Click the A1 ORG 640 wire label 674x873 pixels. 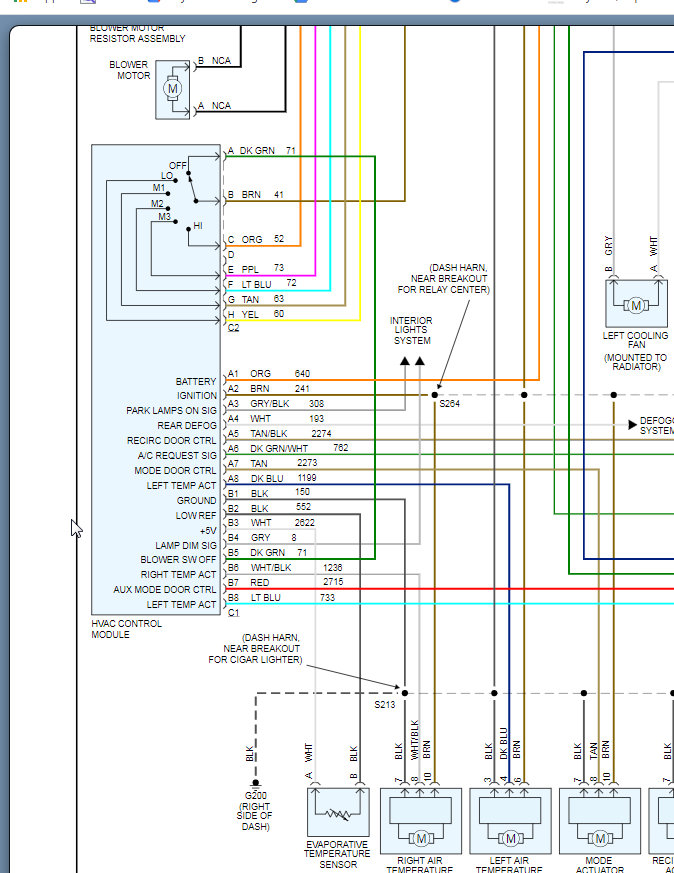click(269, 374)
